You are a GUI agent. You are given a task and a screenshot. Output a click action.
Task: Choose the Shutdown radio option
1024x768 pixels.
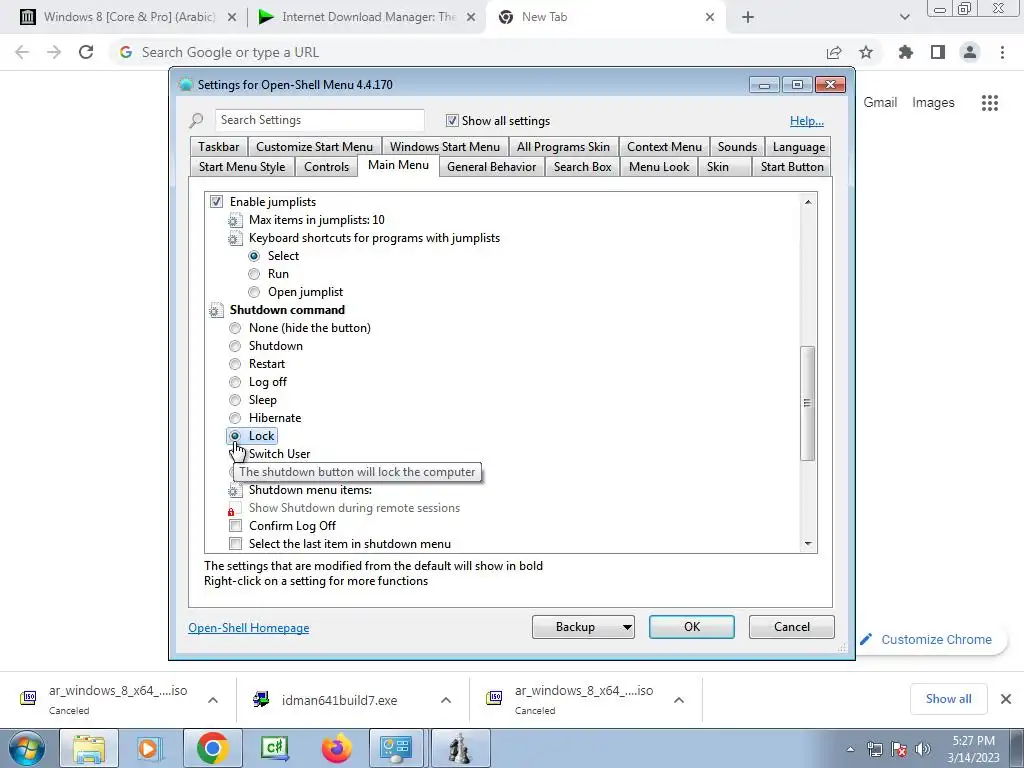coord(235,346)
